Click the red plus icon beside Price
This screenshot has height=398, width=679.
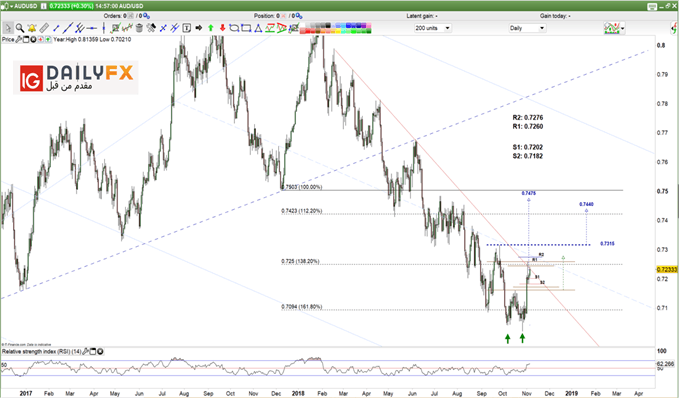[40, 39]
